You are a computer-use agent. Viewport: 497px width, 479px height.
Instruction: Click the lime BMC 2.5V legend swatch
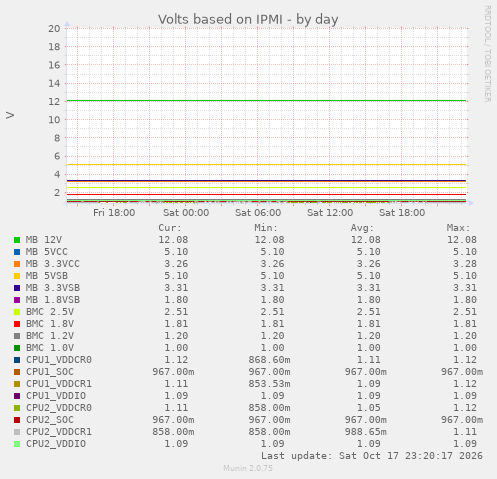pos(17,312)
